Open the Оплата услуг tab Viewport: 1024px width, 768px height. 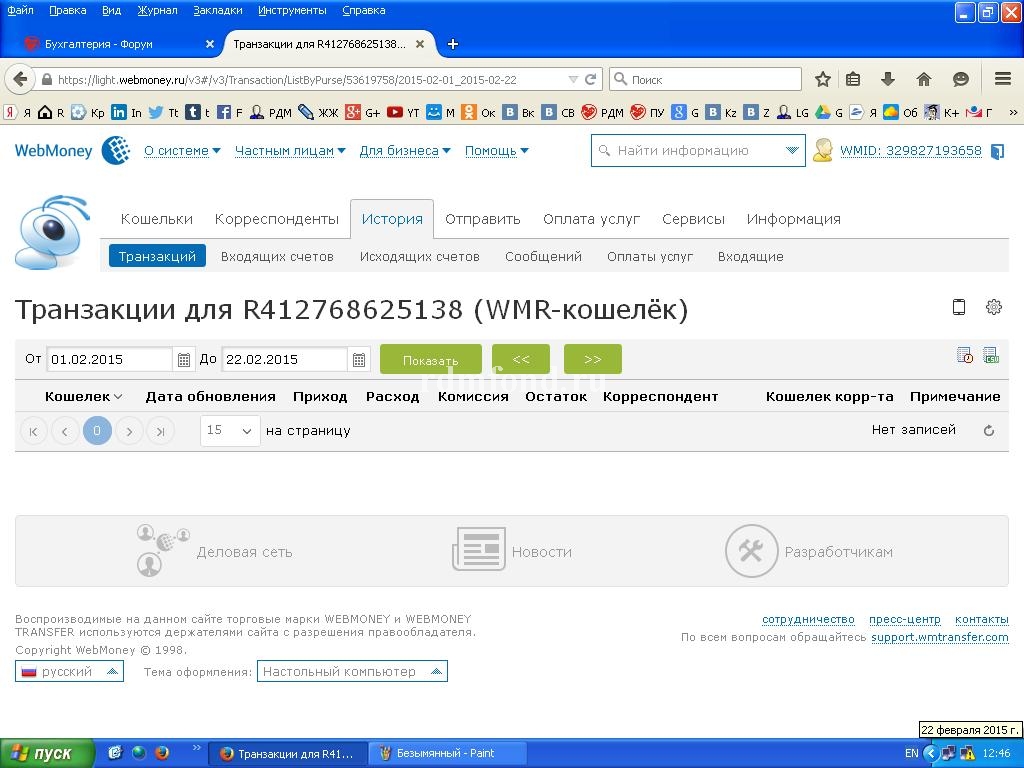591,219
